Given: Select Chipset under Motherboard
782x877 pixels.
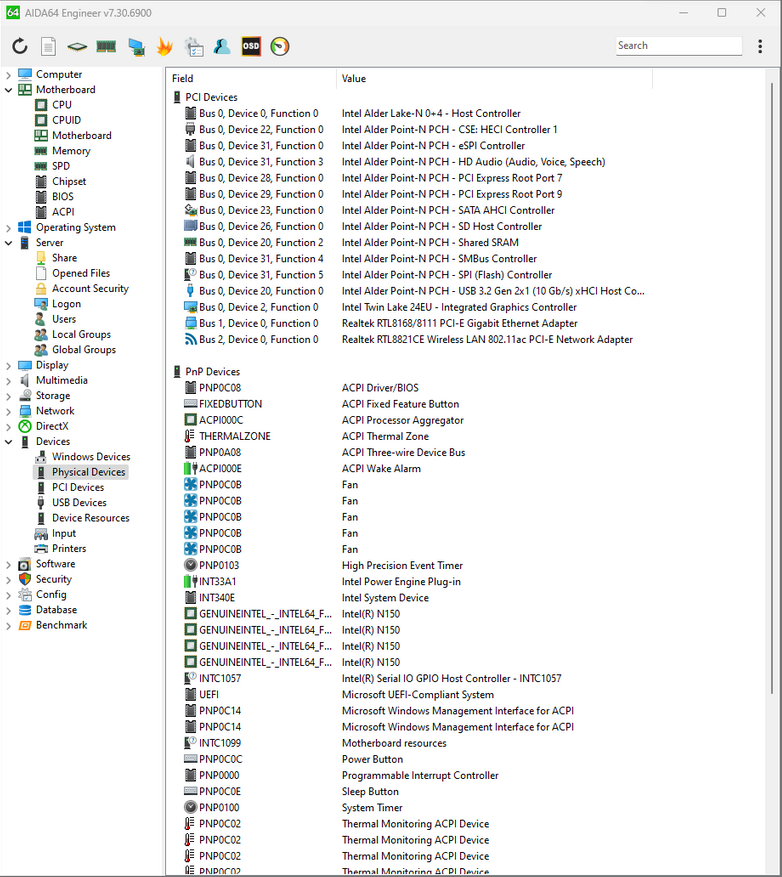Looking at the screenshot, I should tap(69, 181).
